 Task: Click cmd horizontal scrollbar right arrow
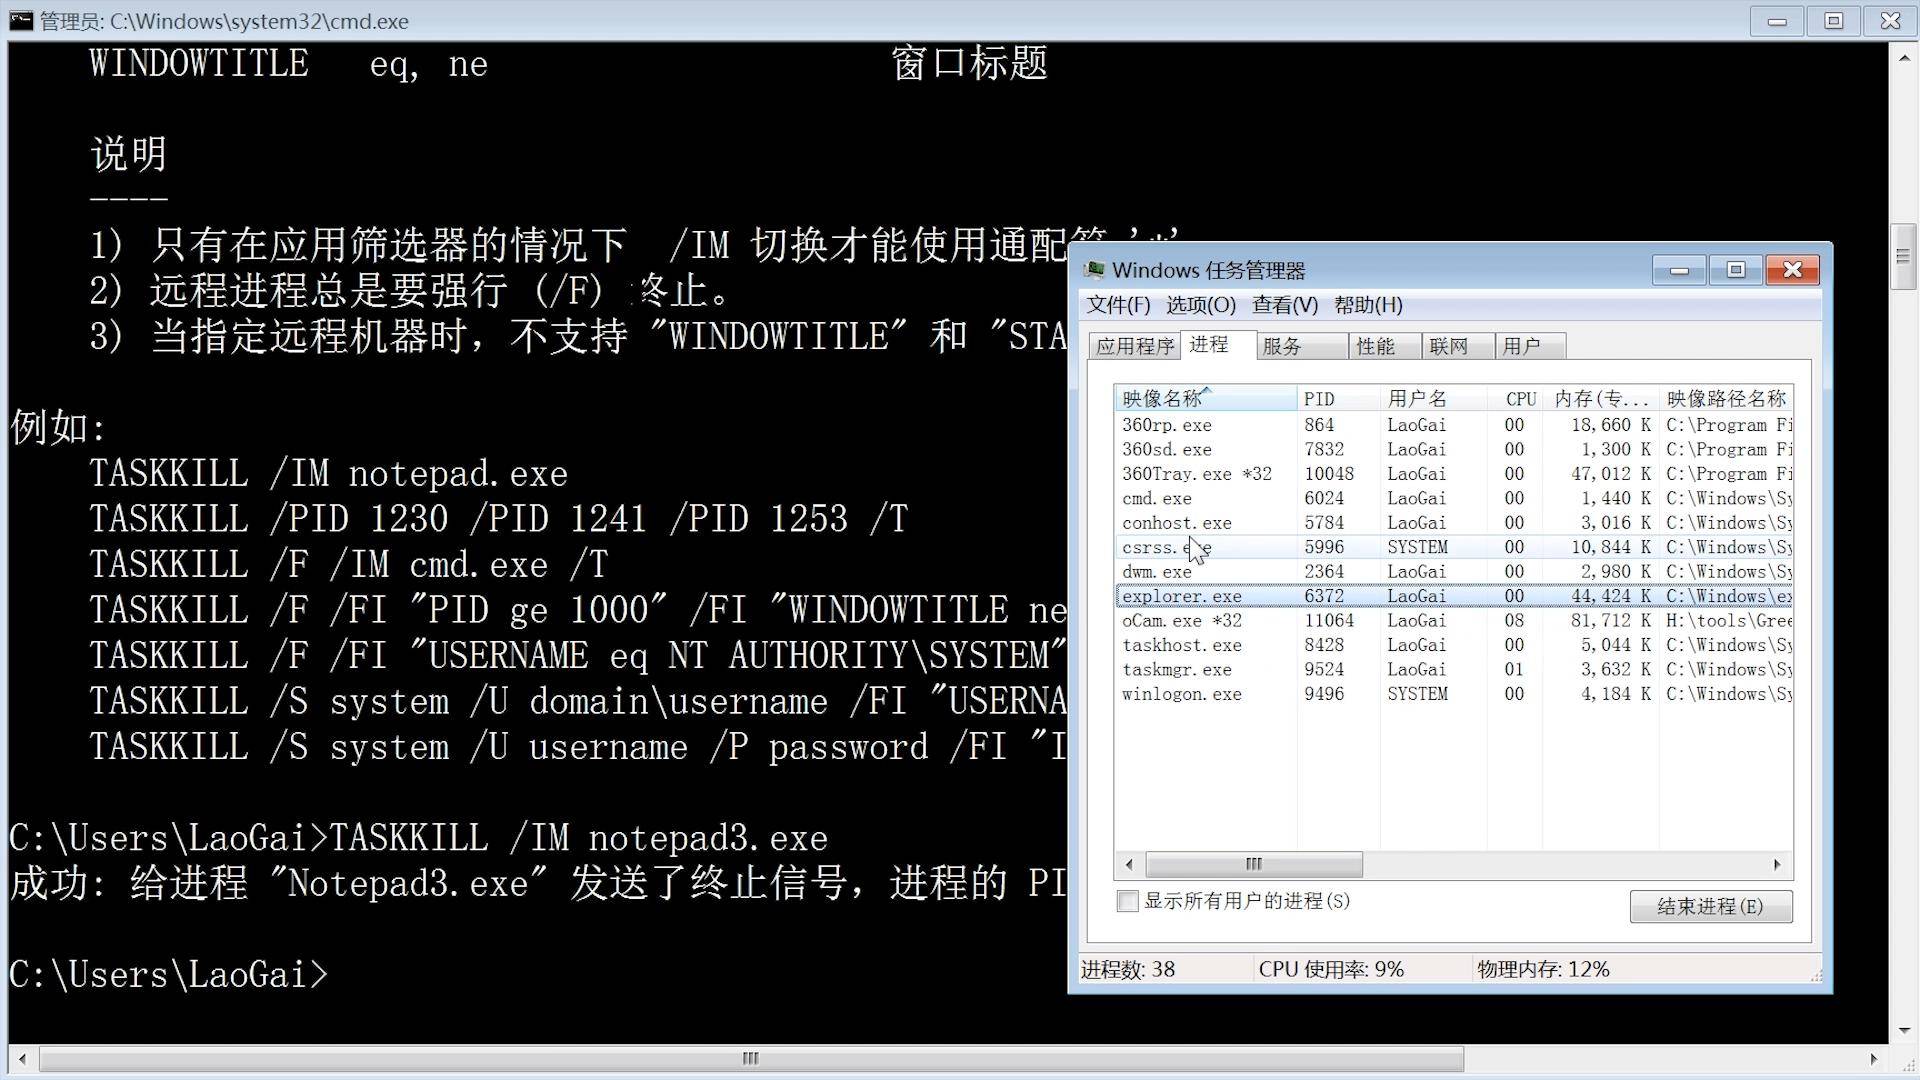coord(1873,1058)
